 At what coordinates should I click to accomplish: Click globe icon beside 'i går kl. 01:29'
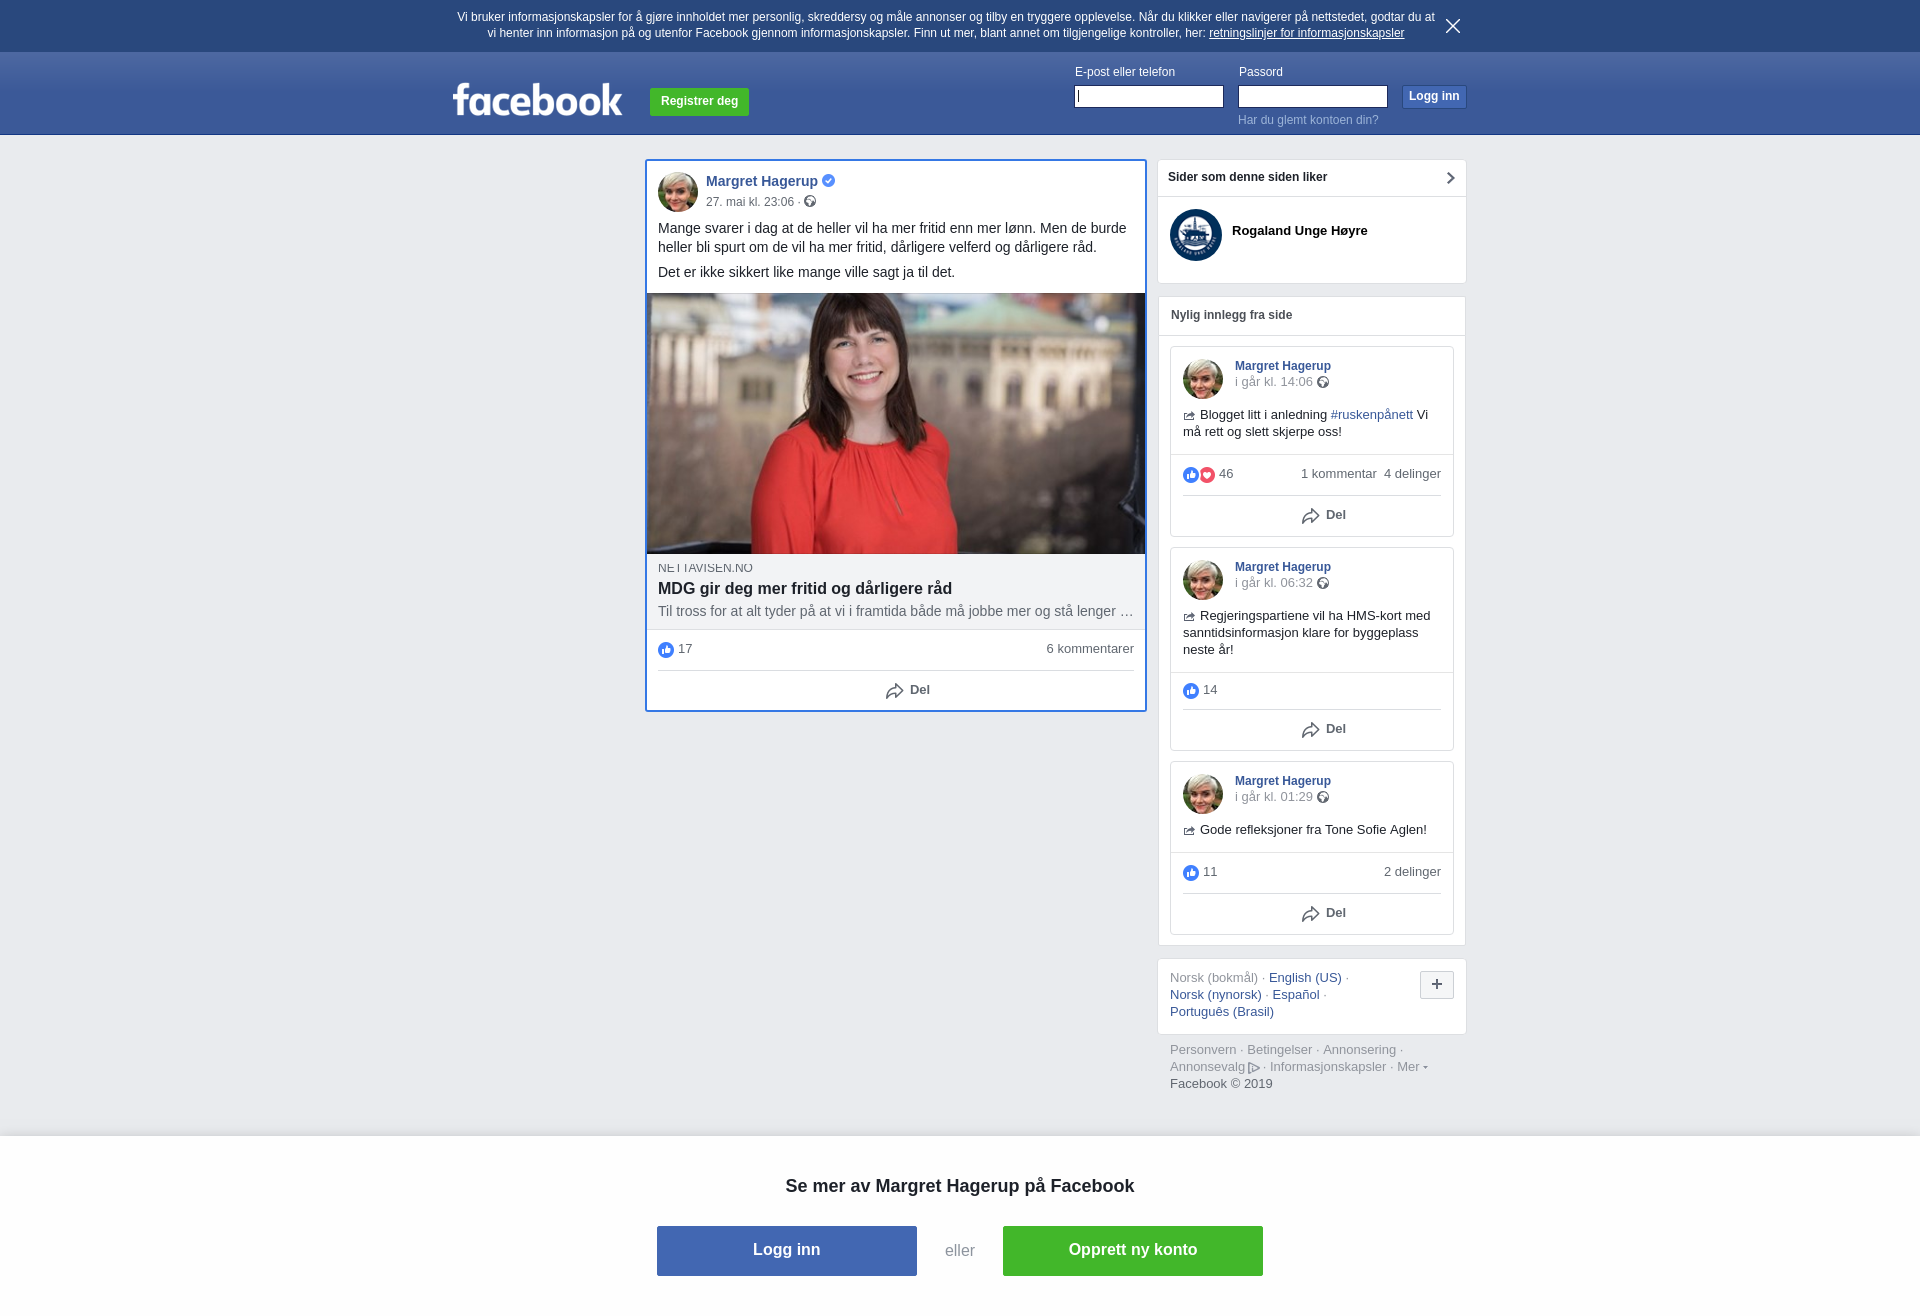tap(1323, 798)
